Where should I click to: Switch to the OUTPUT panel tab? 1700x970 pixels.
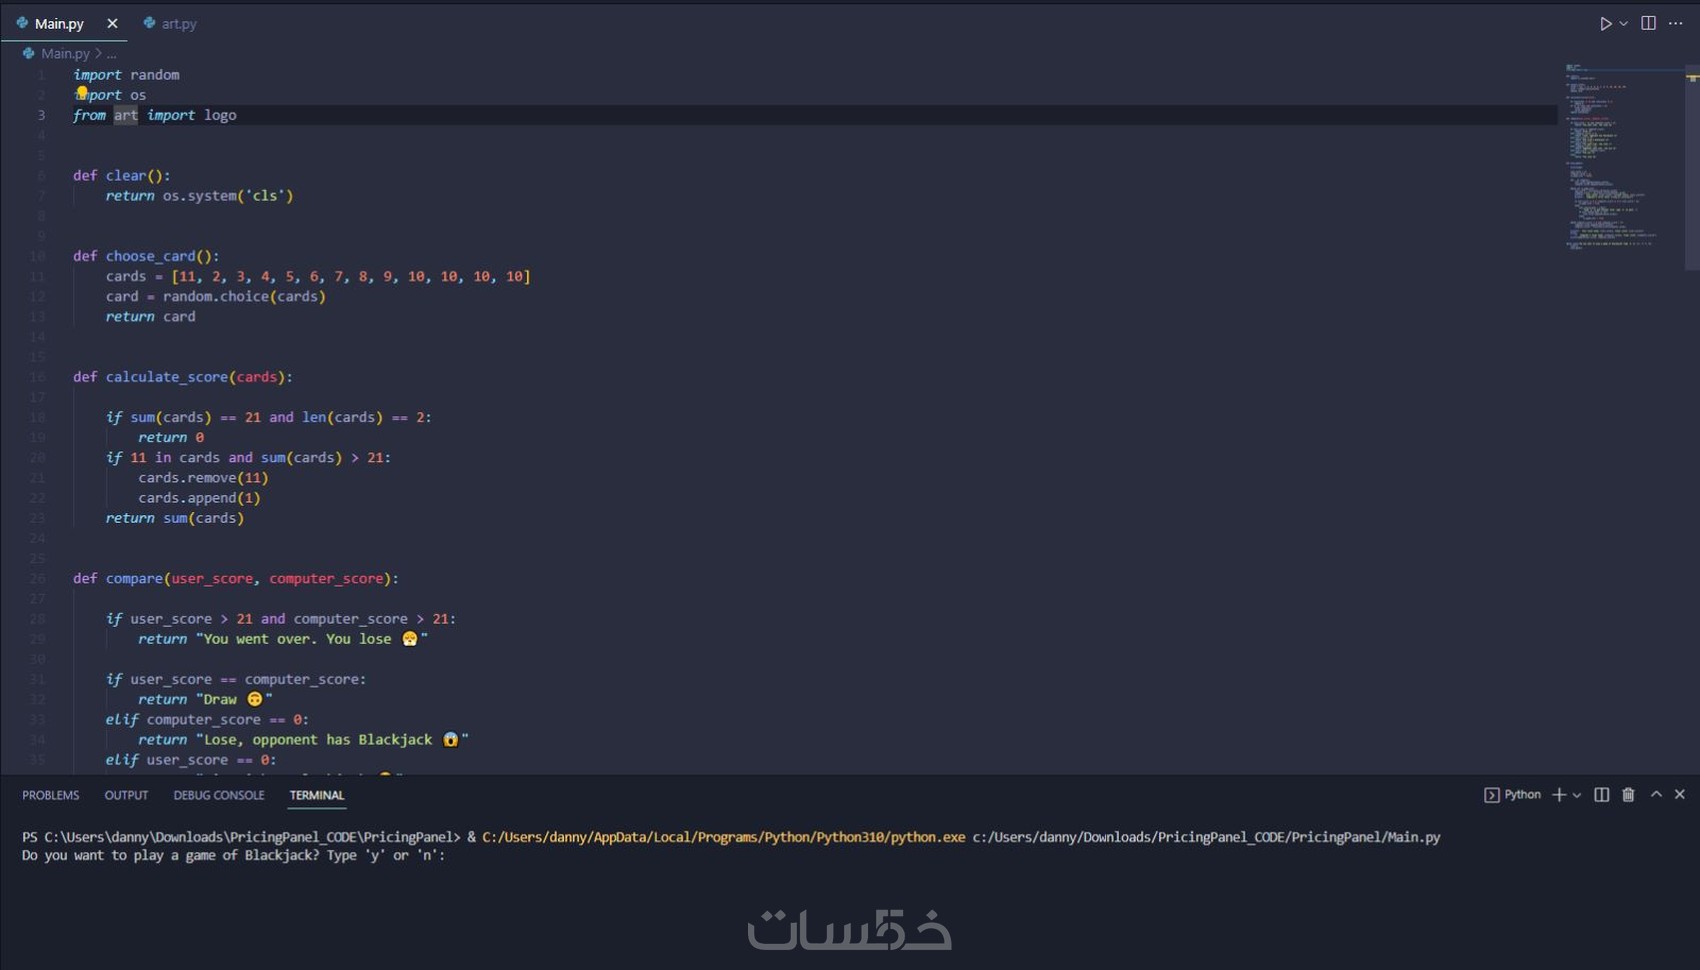point(126,795)
